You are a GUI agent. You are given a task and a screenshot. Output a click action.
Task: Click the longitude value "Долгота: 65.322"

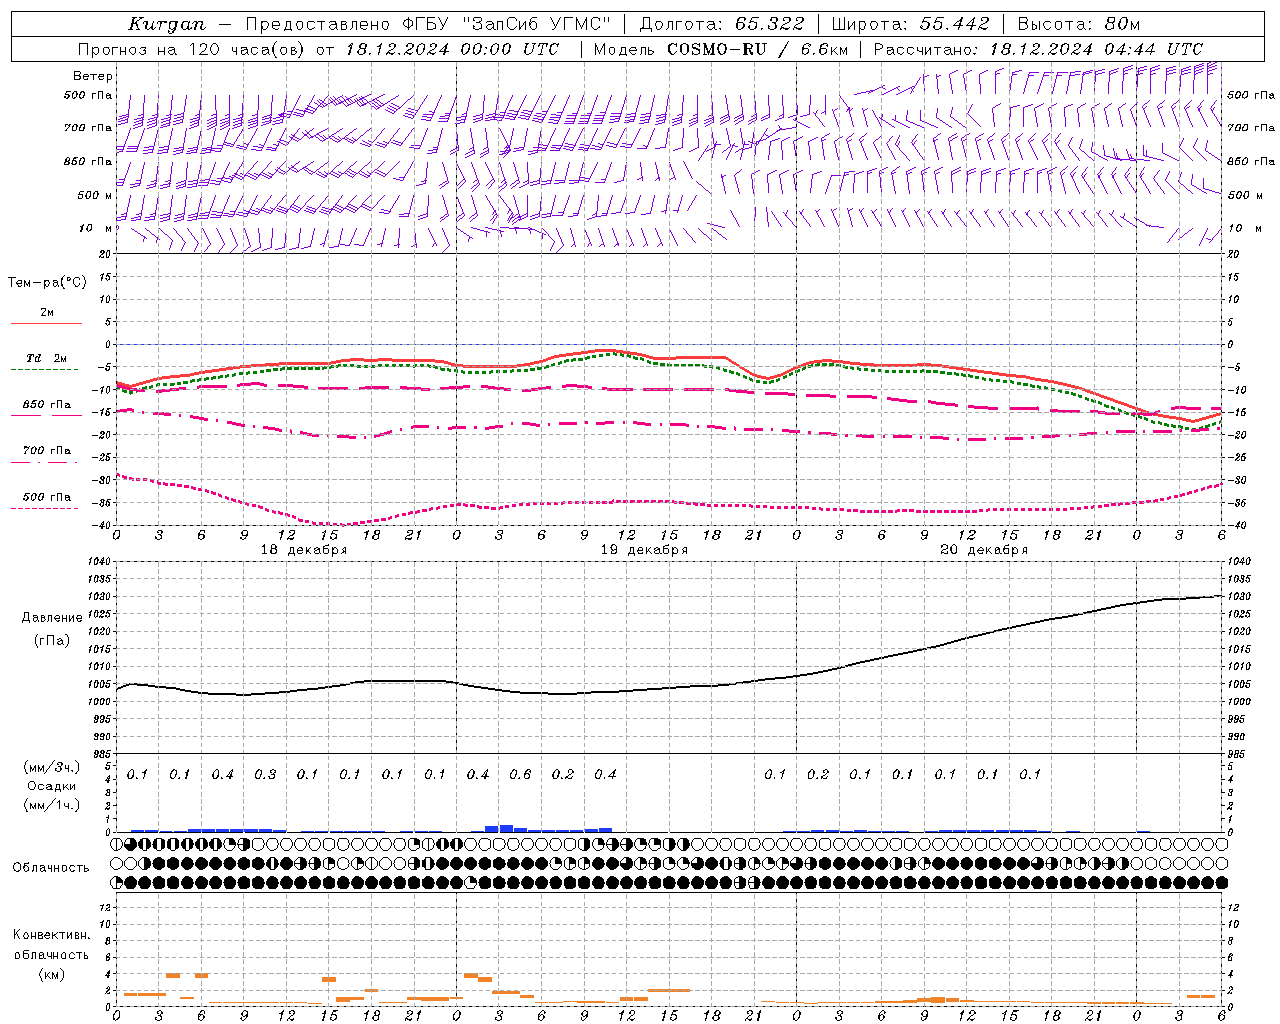(x=721, y=24)
